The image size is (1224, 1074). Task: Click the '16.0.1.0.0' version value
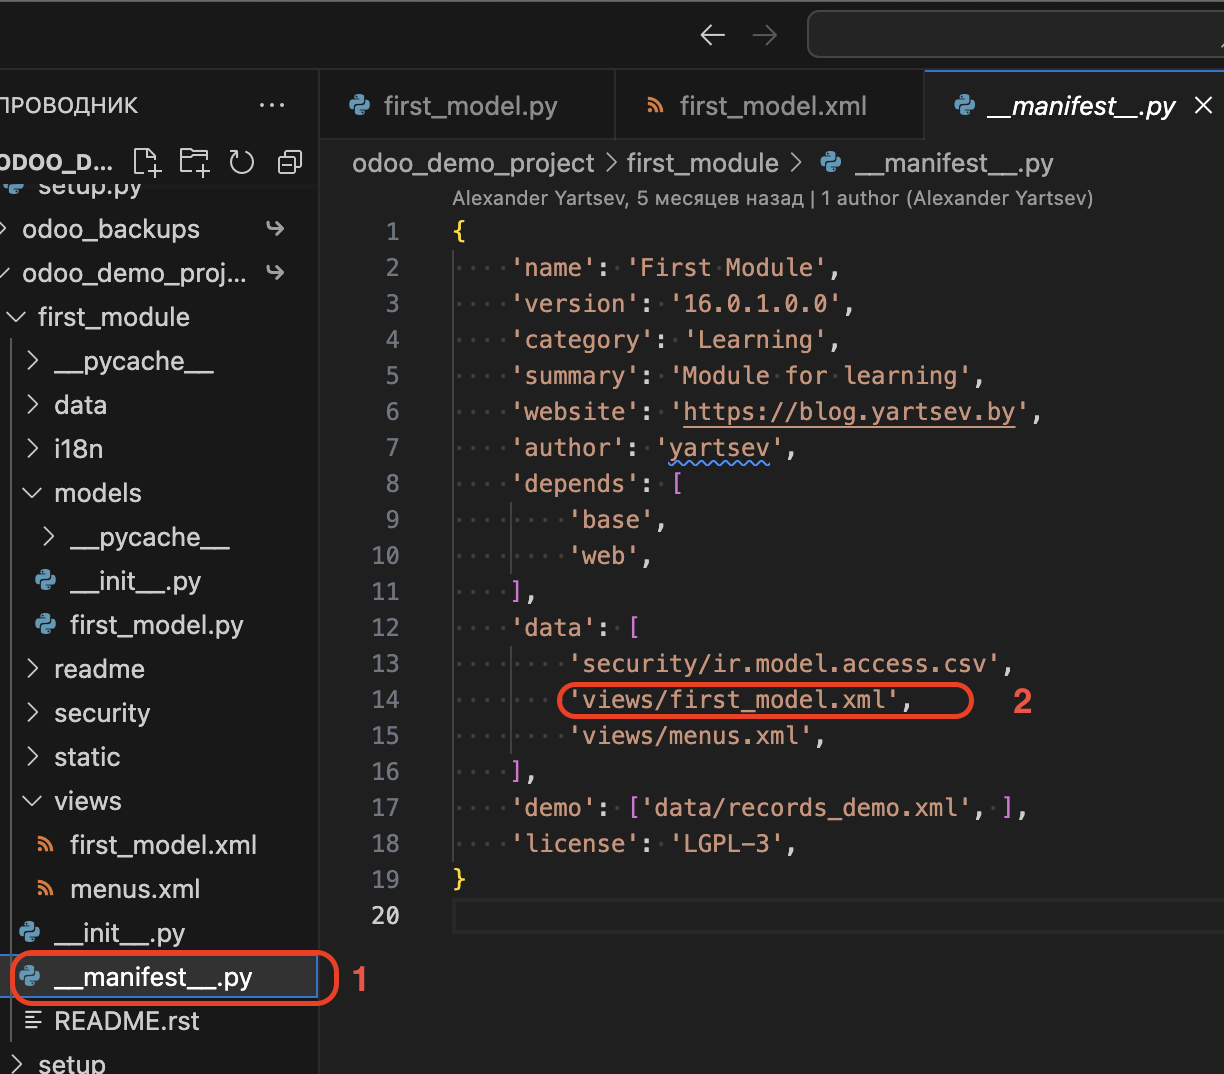755,303
